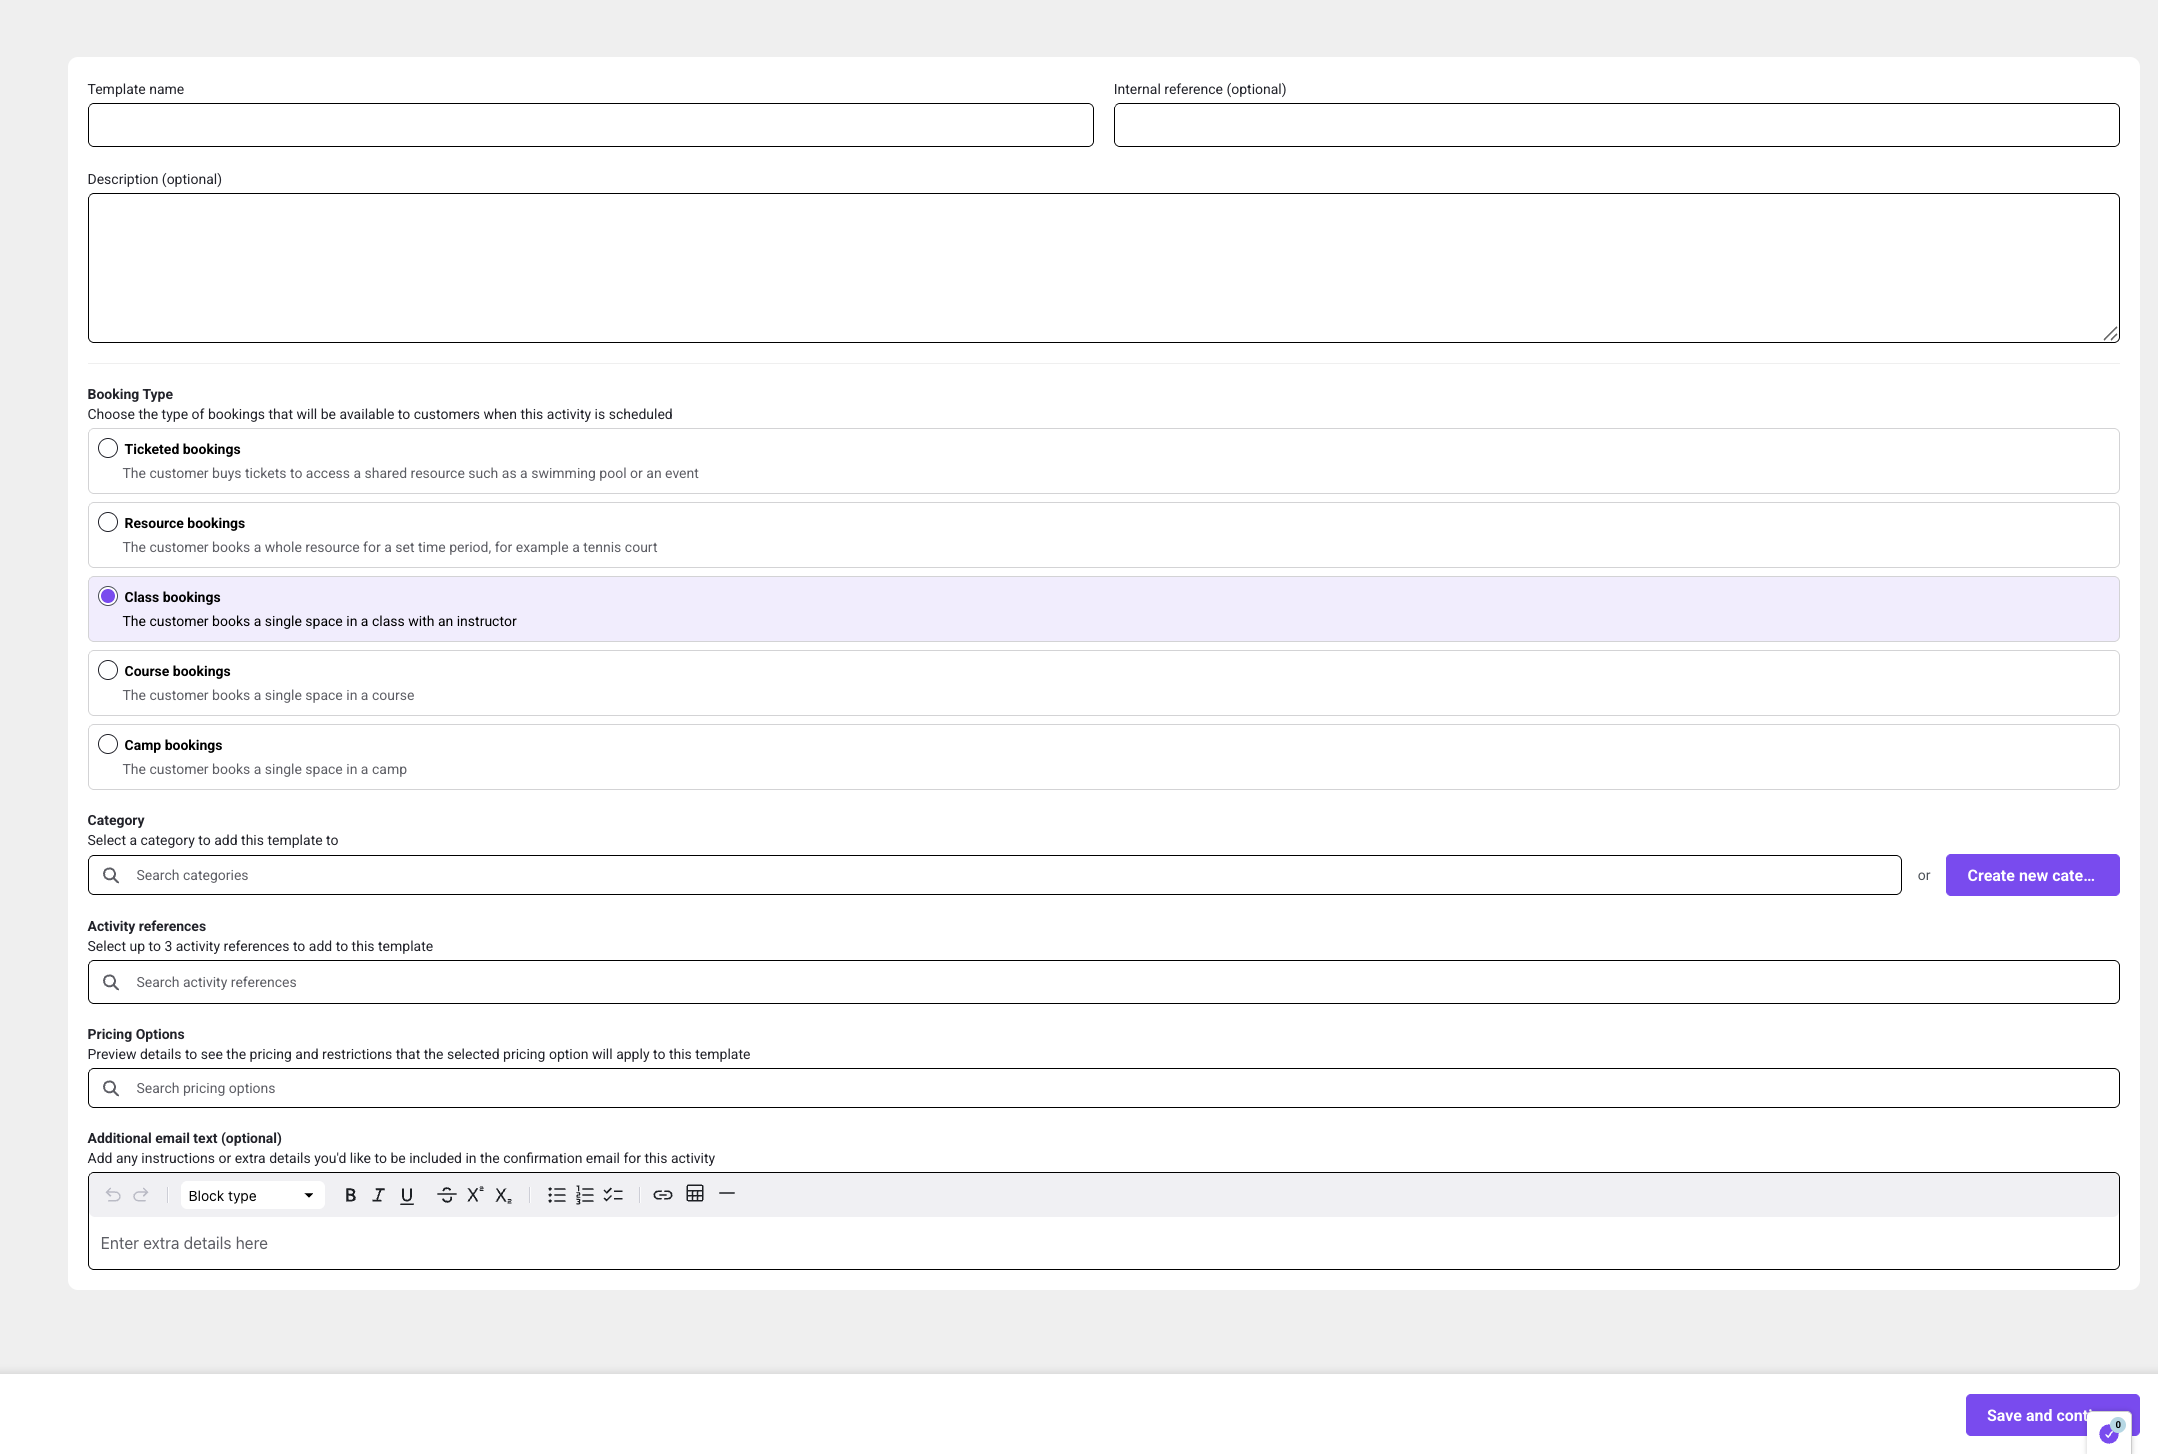The height and width of the screenshot is (1454, 2158).
Task: Click the Ticketed bookings description text
Action: point(410,473)
